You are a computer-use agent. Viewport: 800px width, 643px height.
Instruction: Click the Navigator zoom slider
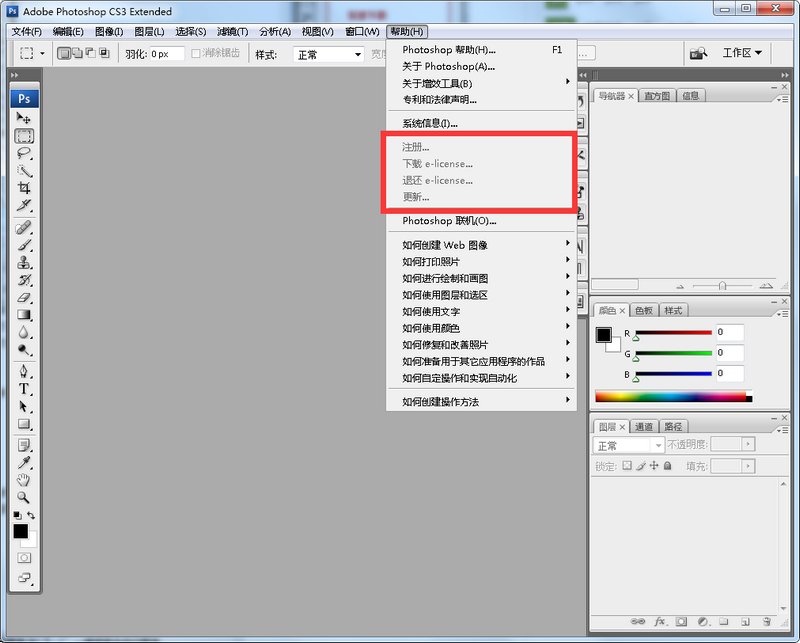click(722, 286)
